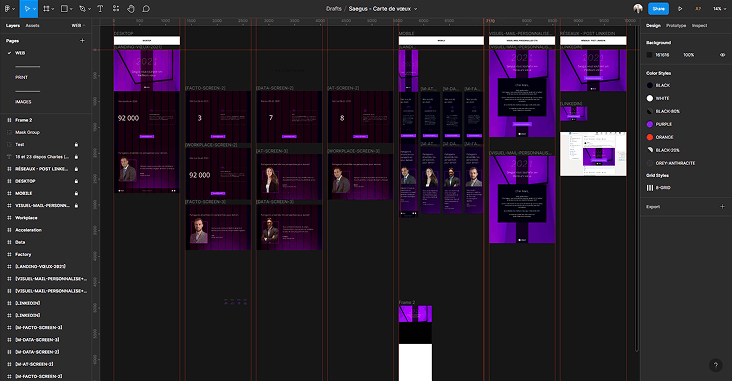The width and height of the screenshot is (732, 381).
Task: Toggle background color visibility eye
Action: pyautogui.click(x=723, y=55)
